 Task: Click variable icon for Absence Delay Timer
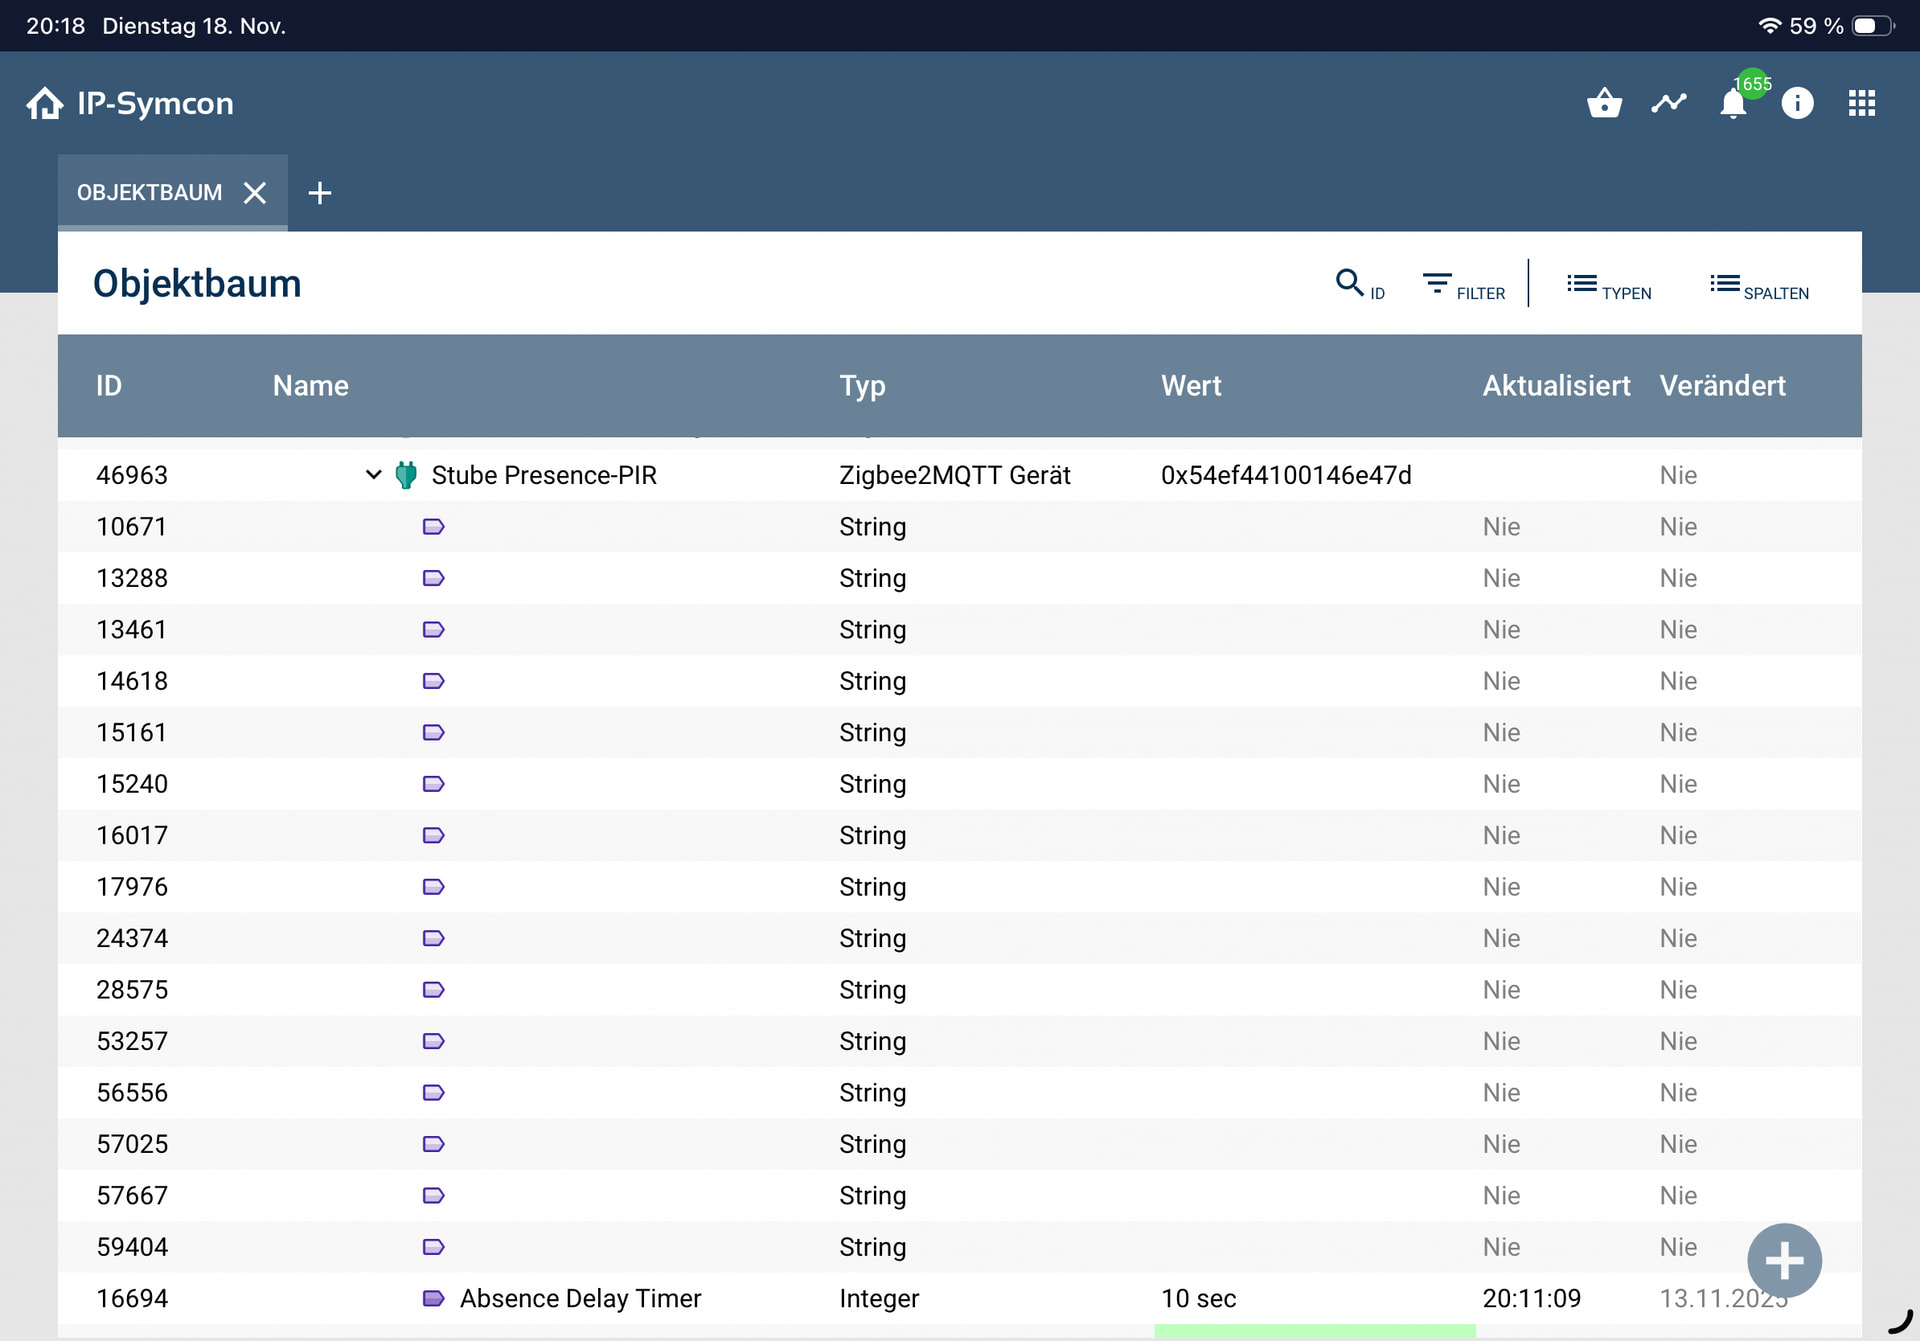tap(433, 1298)
